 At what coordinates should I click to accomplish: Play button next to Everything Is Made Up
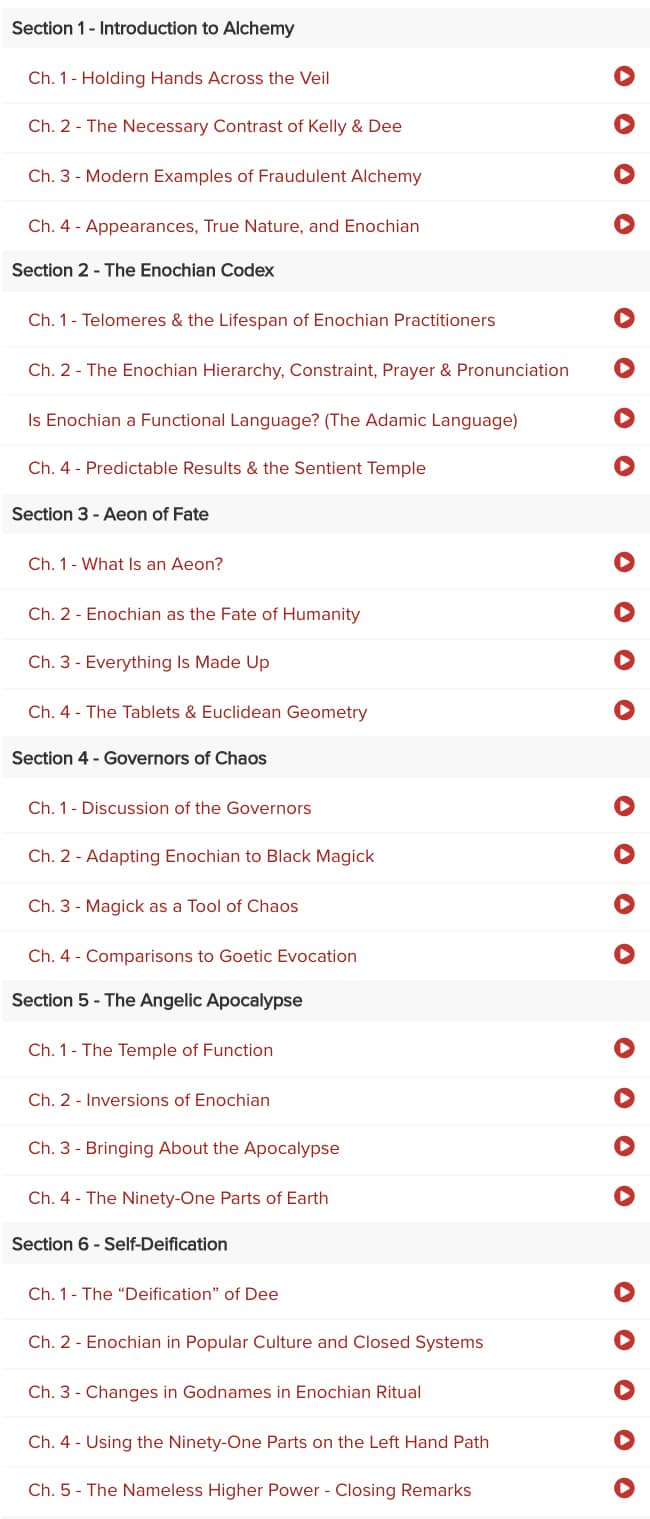[624, 660]
